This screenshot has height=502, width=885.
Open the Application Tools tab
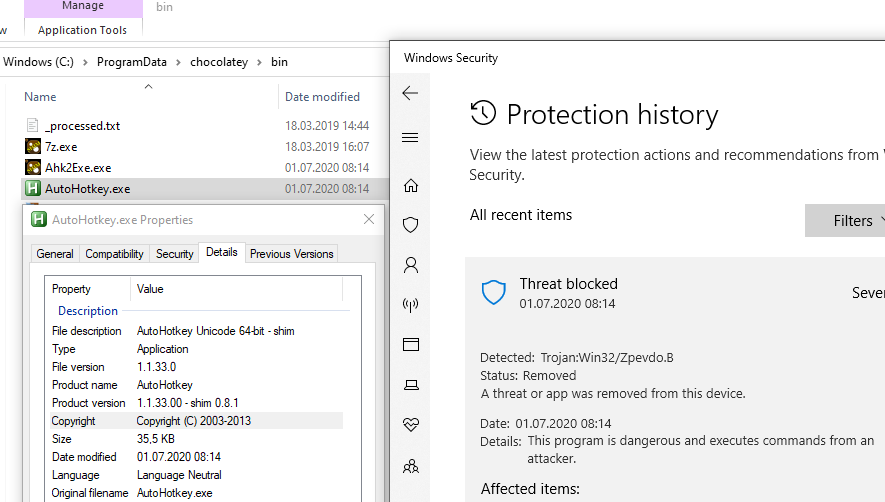pos(82,30)
